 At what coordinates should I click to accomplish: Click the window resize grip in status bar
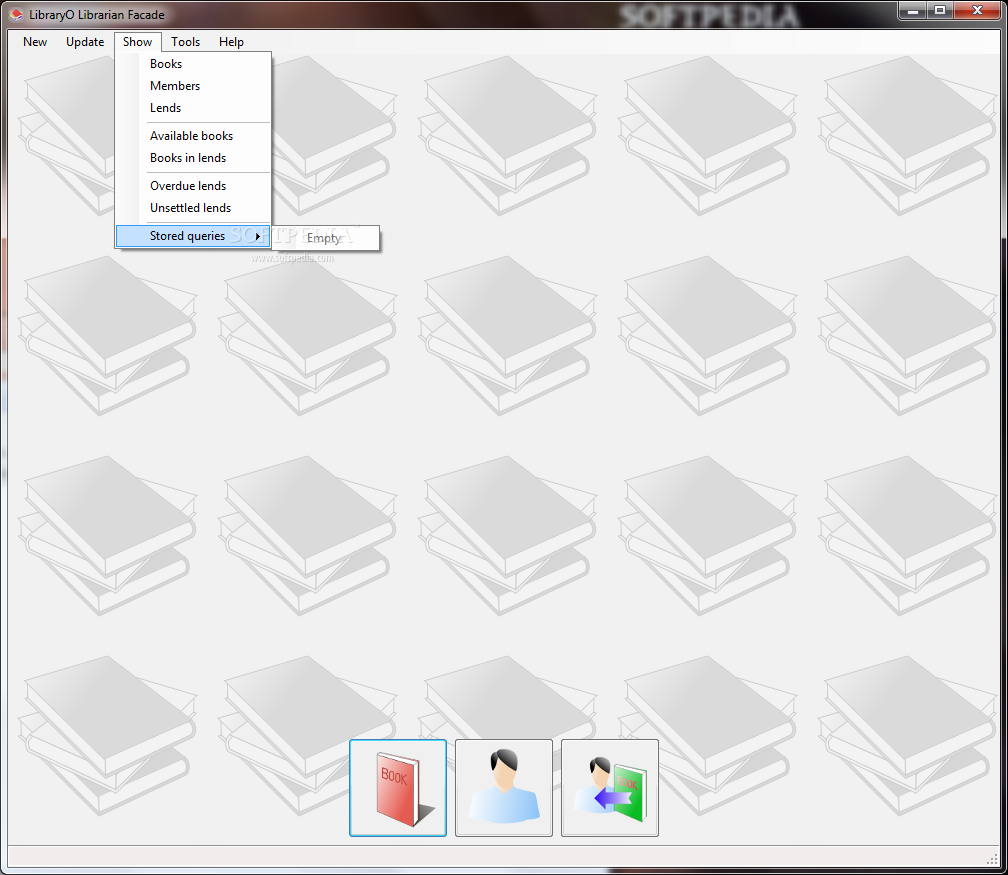993,860
